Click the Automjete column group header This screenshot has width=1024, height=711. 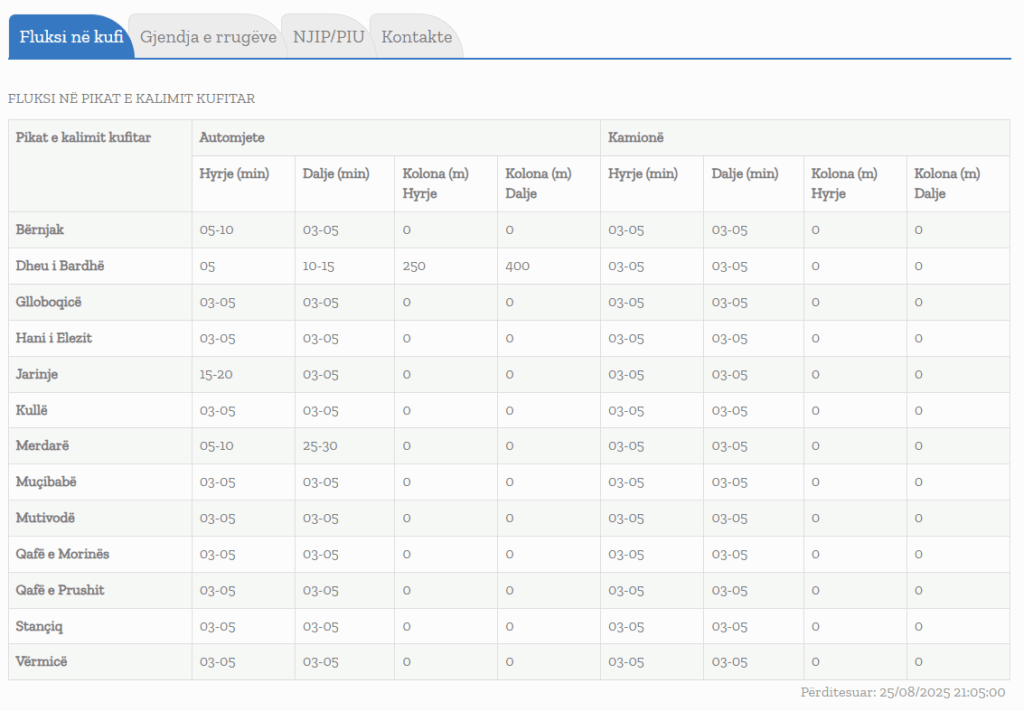(232, 137)
